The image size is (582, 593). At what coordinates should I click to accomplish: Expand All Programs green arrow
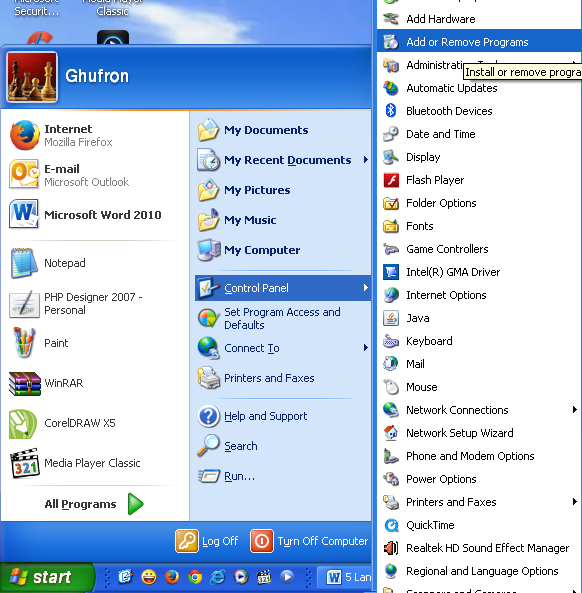coord(136,504)
